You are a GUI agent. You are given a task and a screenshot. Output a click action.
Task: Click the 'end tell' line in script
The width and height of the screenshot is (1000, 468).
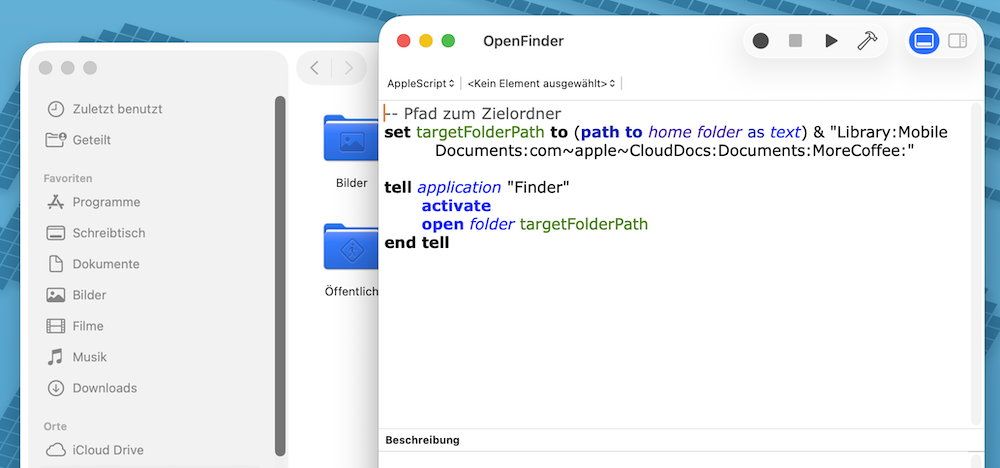(416, 242)
